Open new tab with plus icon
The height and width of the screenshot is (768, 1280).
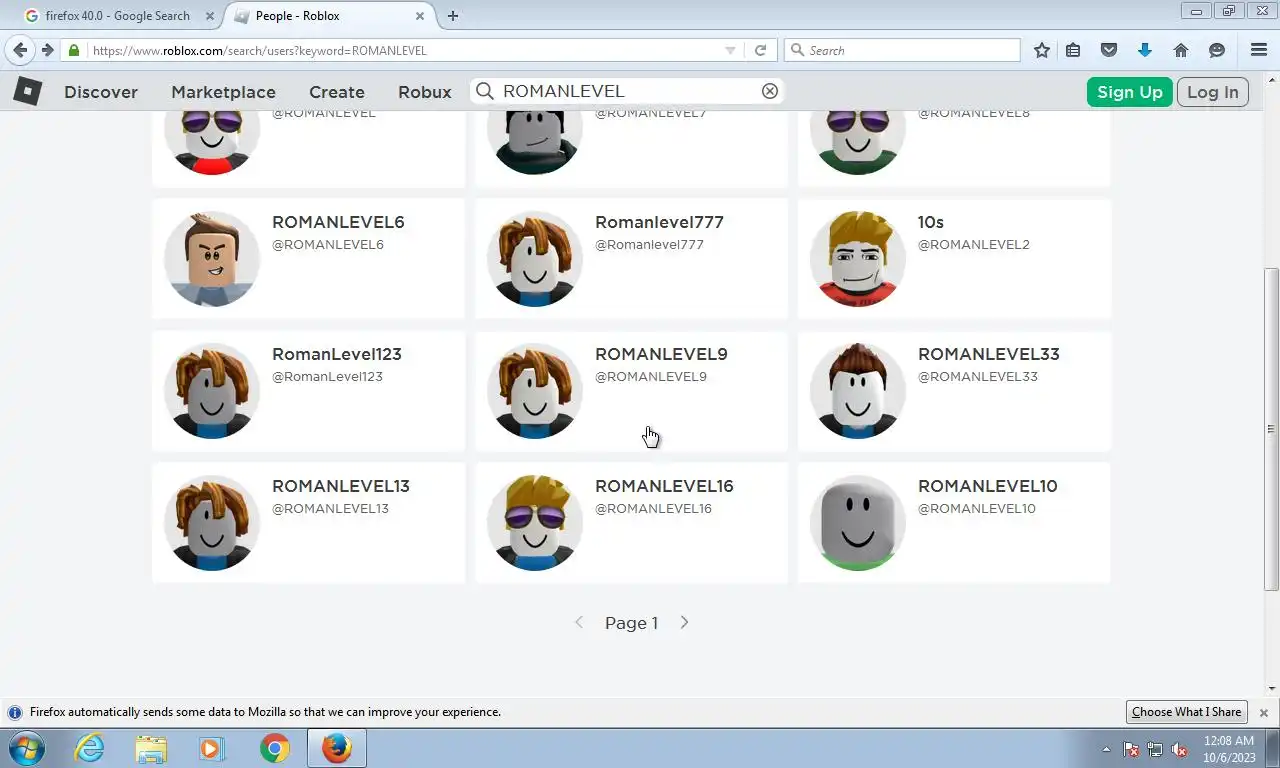tap(453, 16)
